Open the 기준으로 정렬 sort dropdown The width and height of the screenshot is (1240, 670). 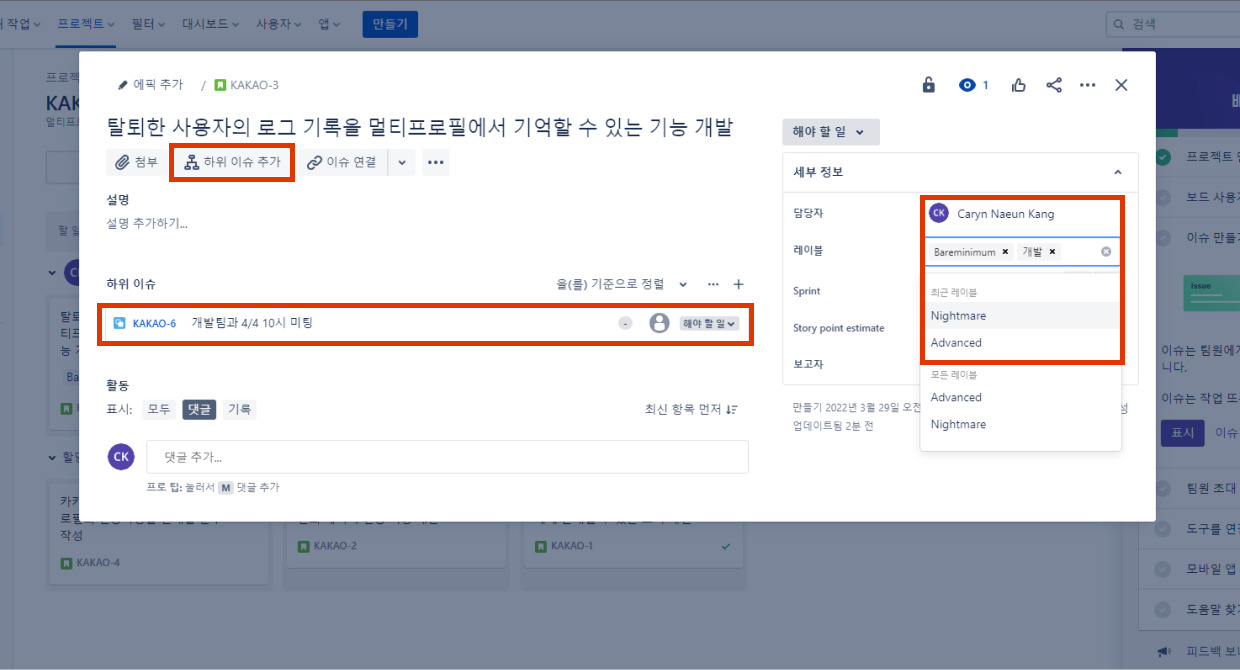click(622, 285)
